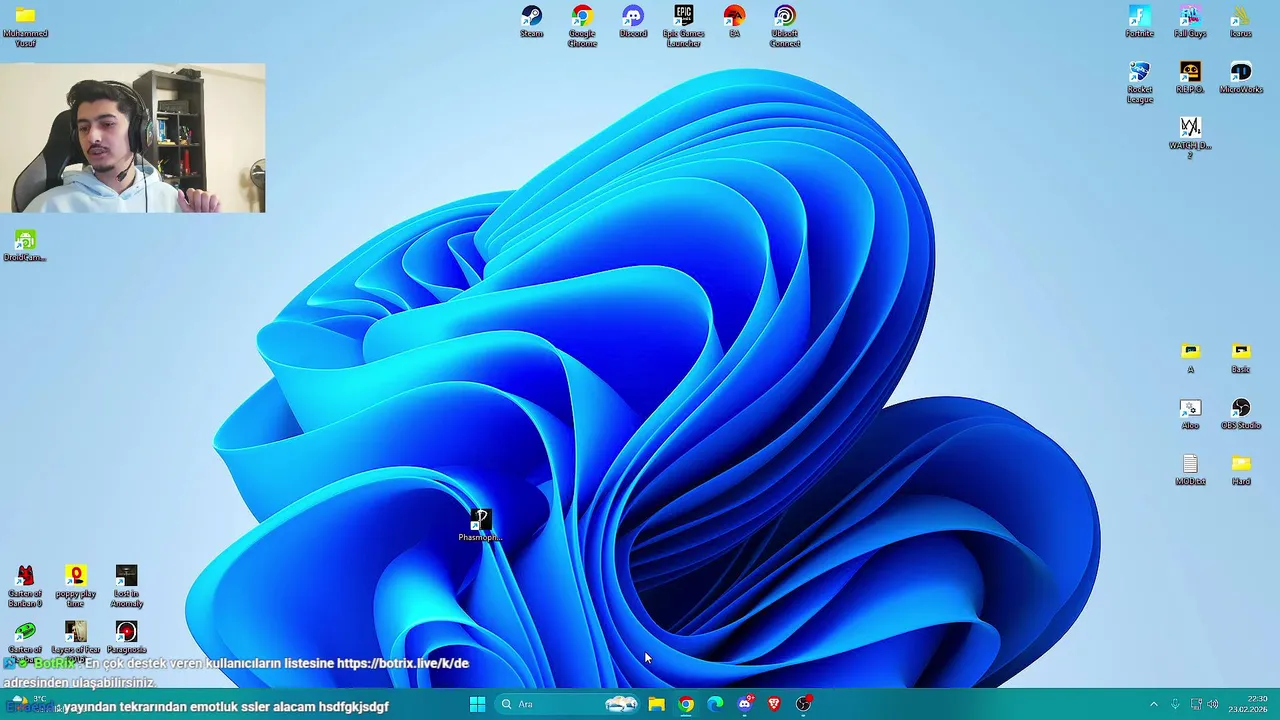Select the Muhammed Yusuf folder icon

[25, 25]
